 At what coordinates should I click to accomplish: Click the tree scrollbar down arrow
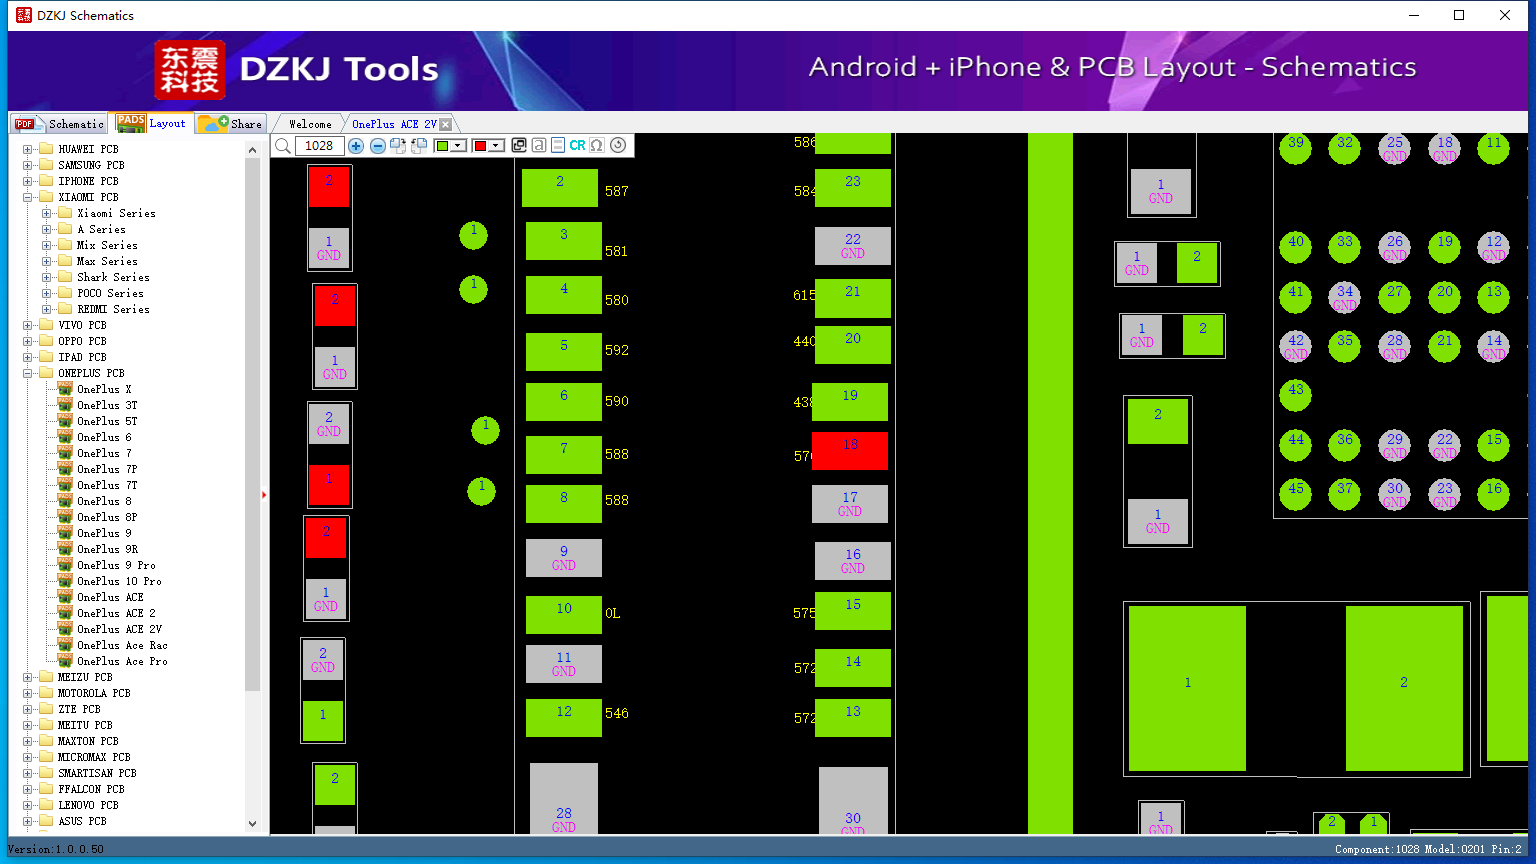point(252,824)
